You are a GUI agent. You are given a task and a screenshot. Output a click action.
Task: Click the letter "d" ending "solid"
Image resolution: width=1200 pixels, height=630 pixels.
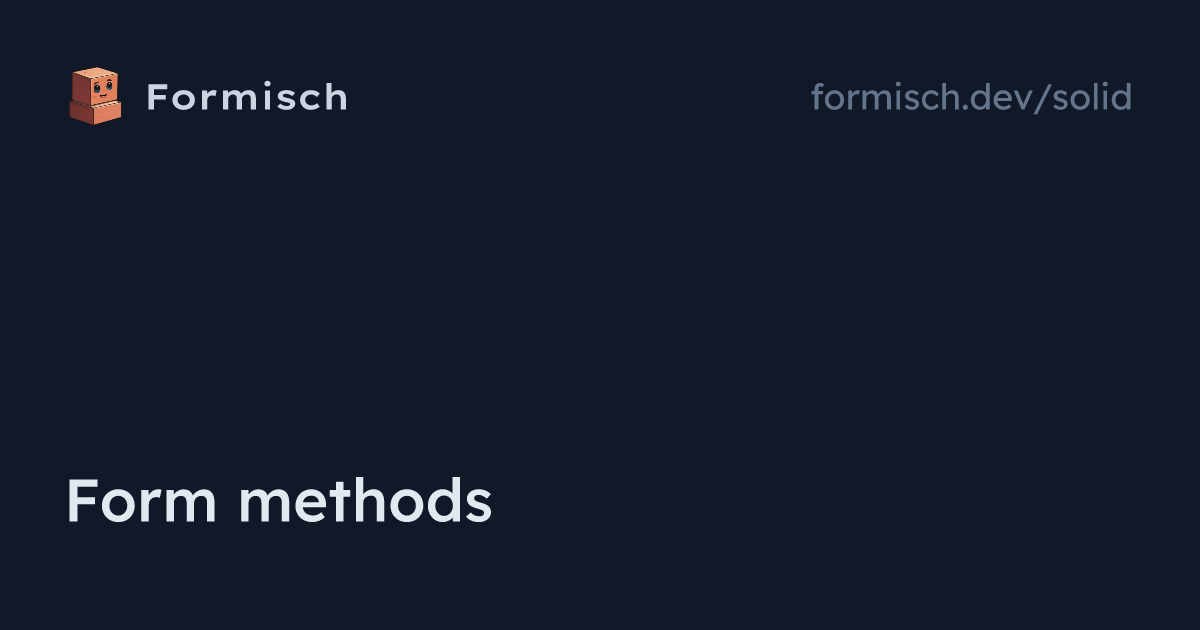coord(1122,97)
